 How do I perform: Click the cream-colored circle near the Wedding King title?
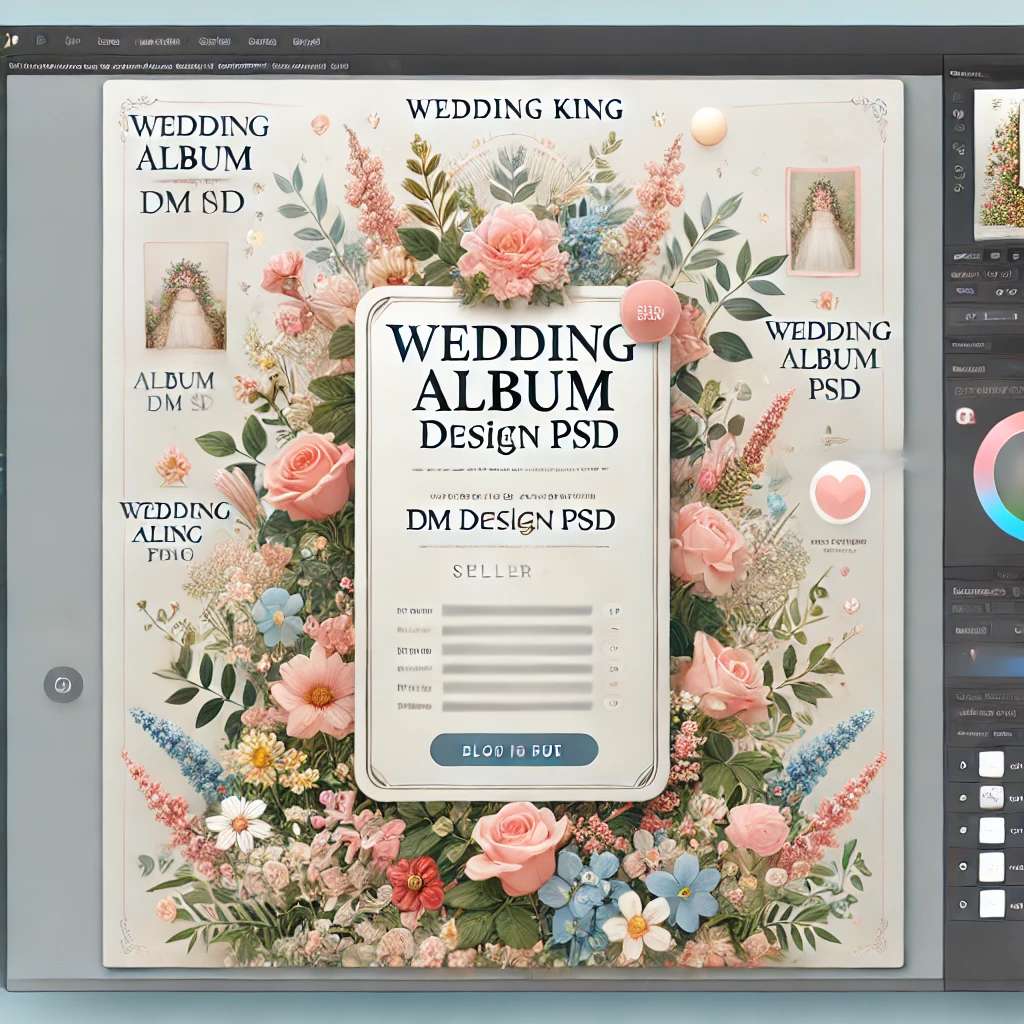[x=708, y=126]
